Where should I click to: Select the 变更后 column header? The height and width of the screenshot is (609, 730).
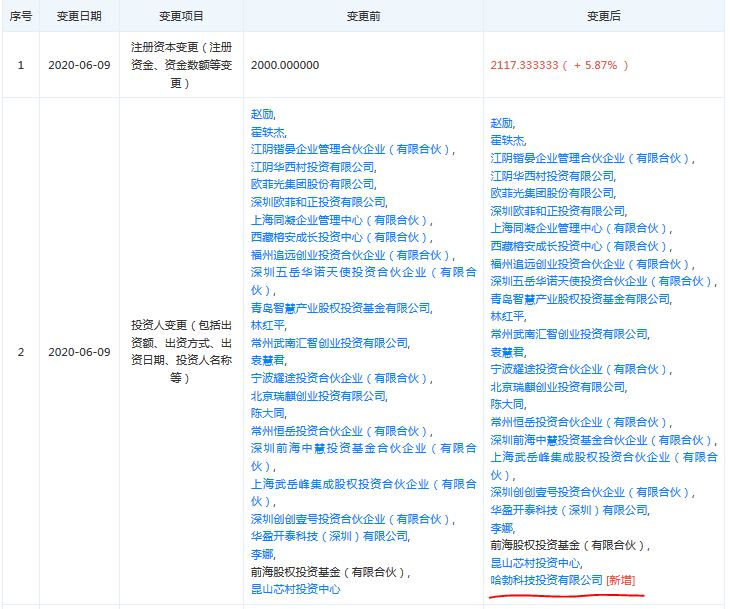pyautogui.click(x=603, y=16)
